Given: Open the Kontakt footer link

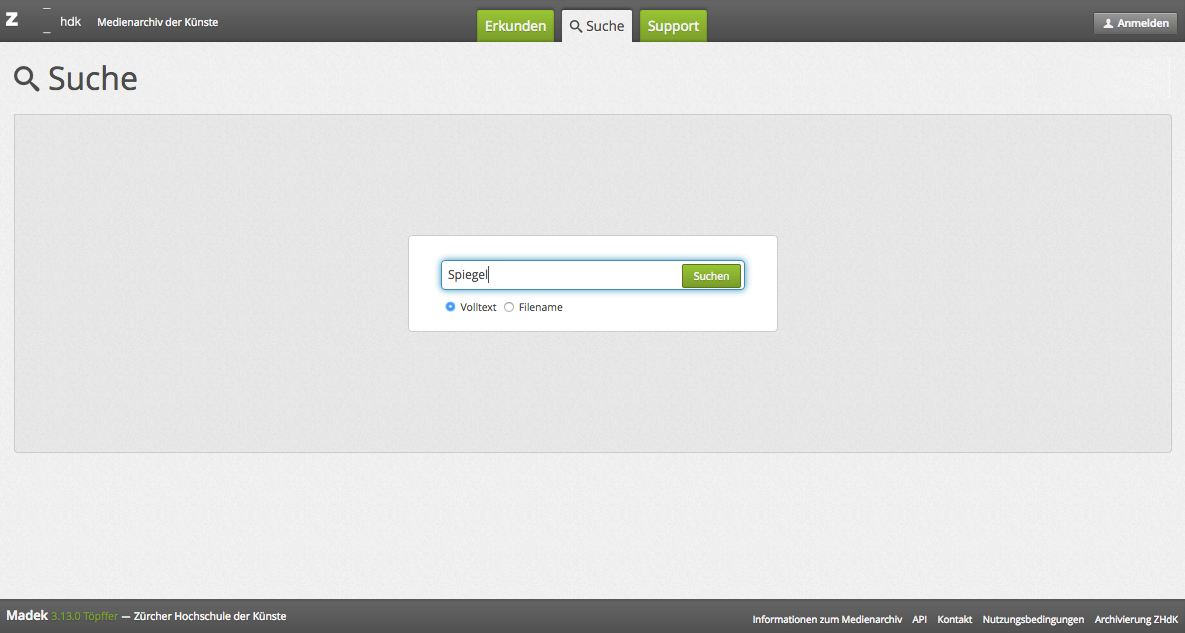Looking at the screenshot, I should pos(954,620).
